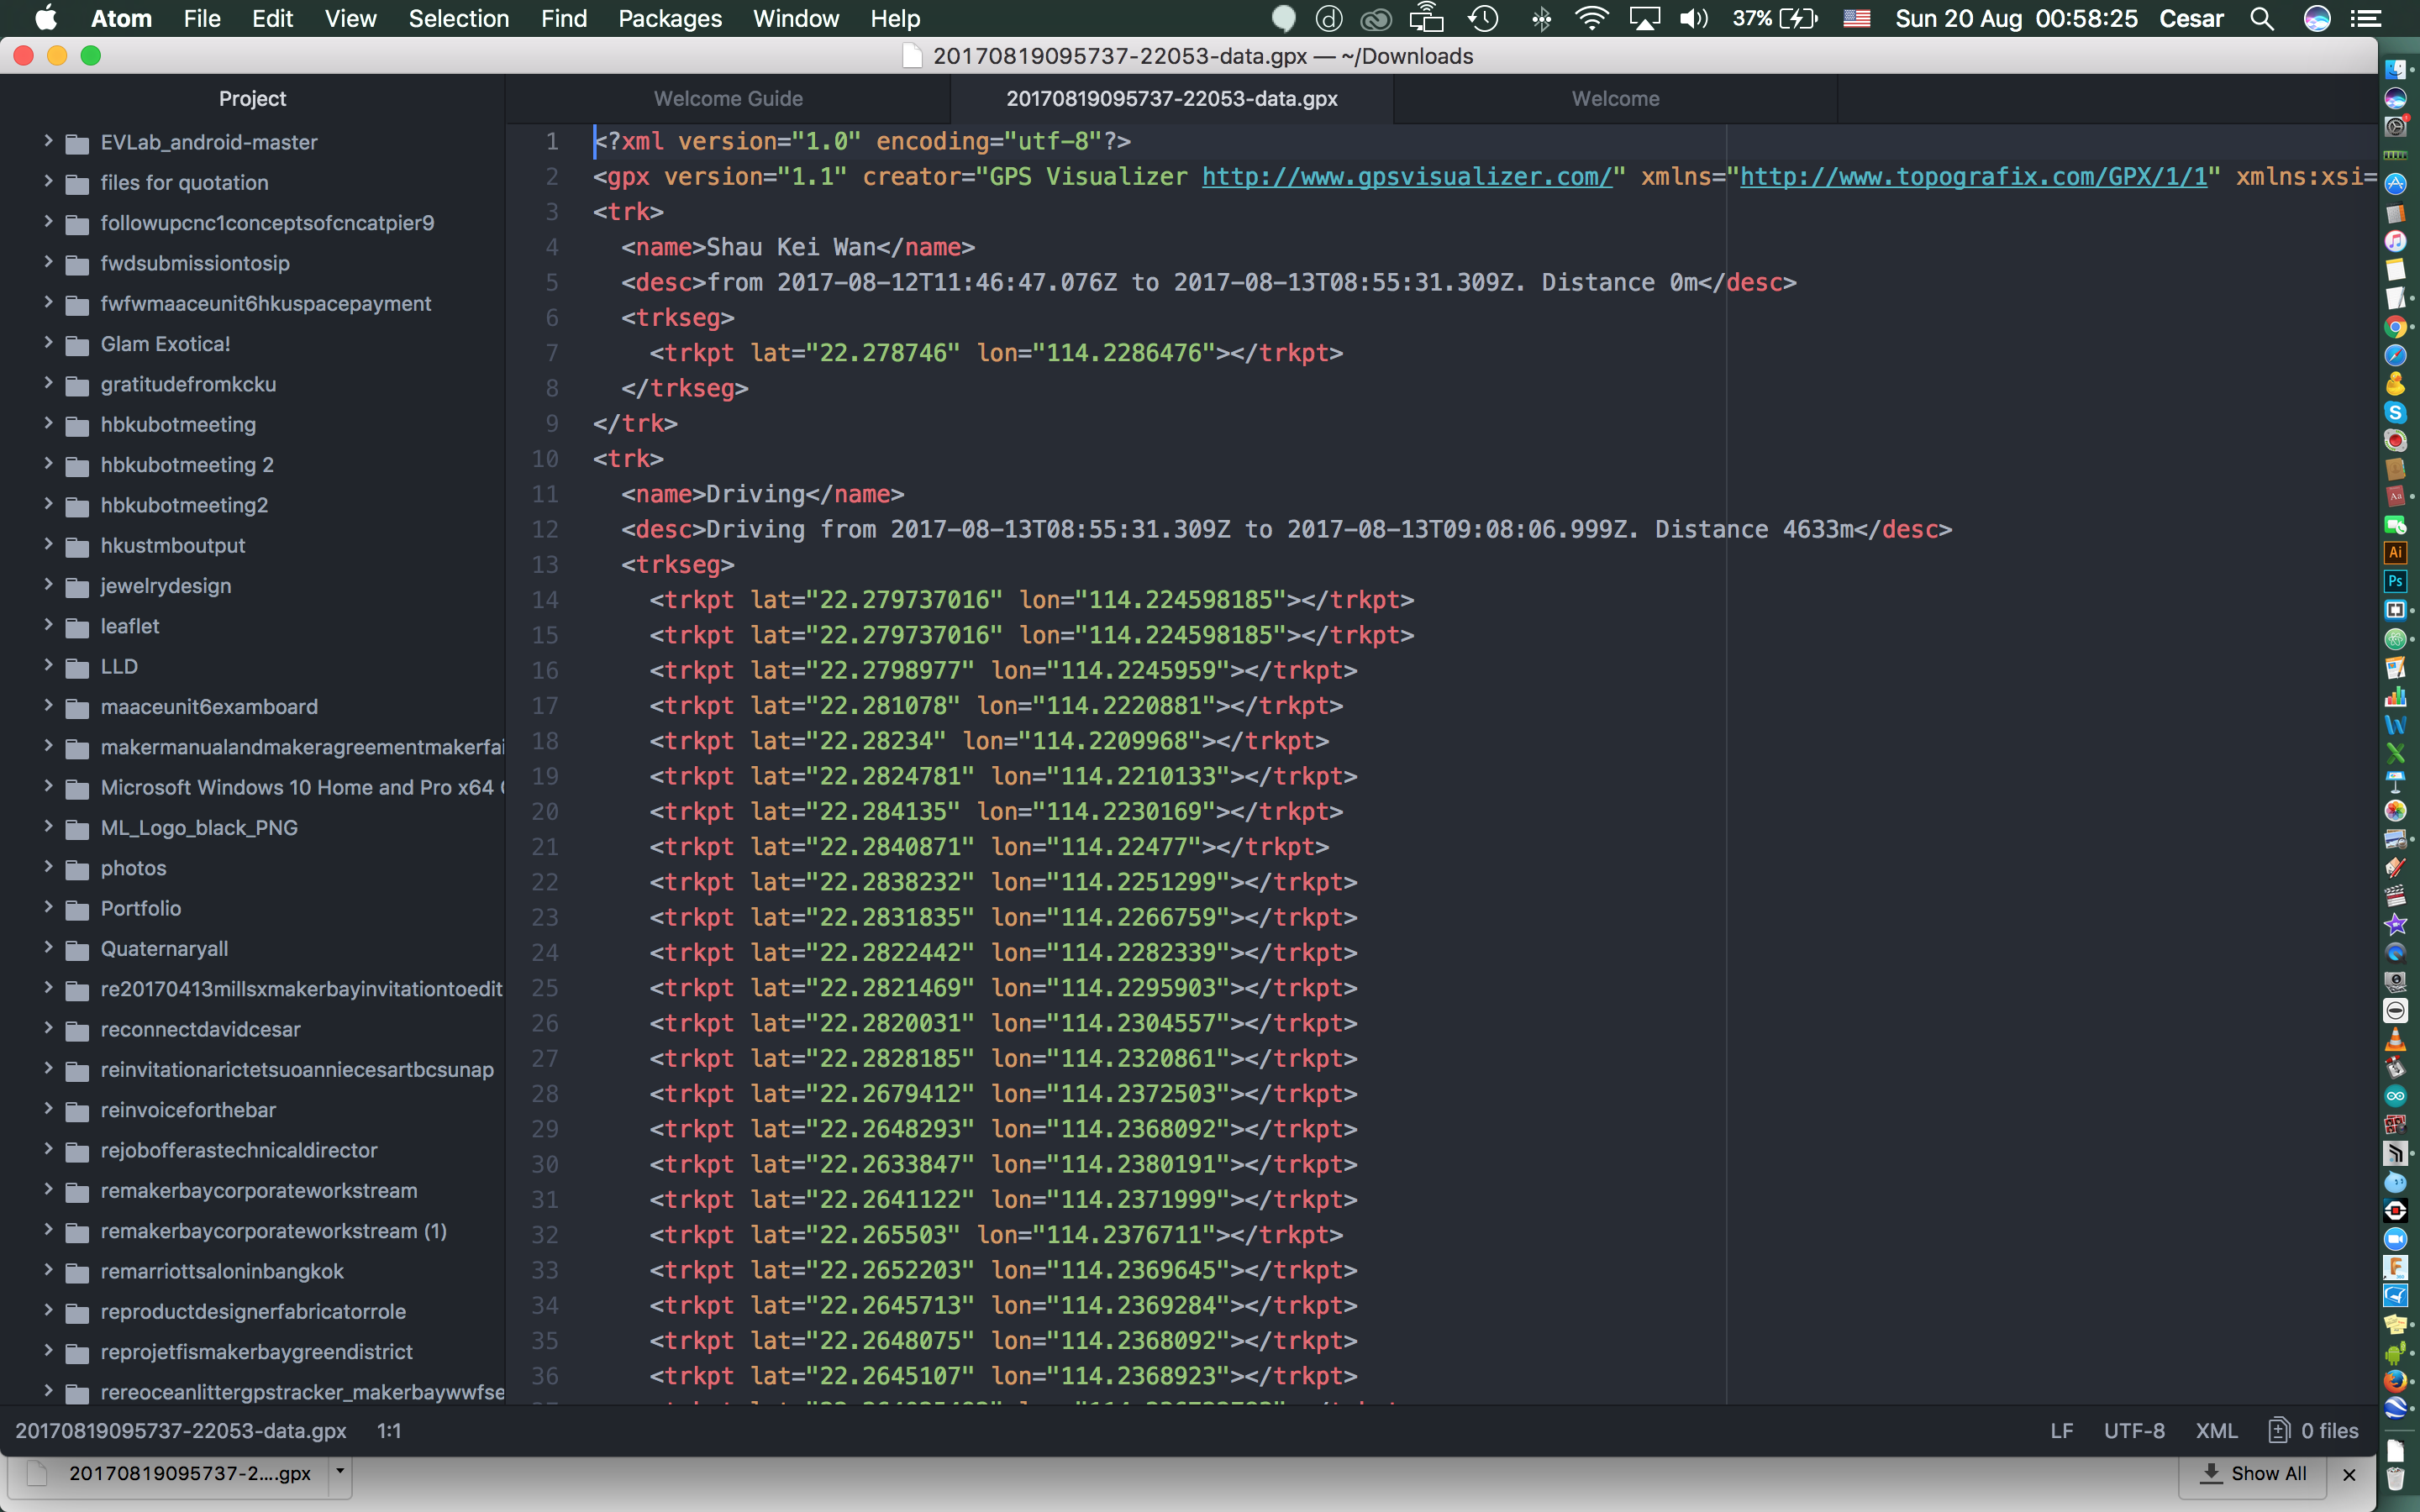Viewport: 2420px width, 1512px height.
Task: Open Photoshop from the dock
Action: [x=2395, y=581]
